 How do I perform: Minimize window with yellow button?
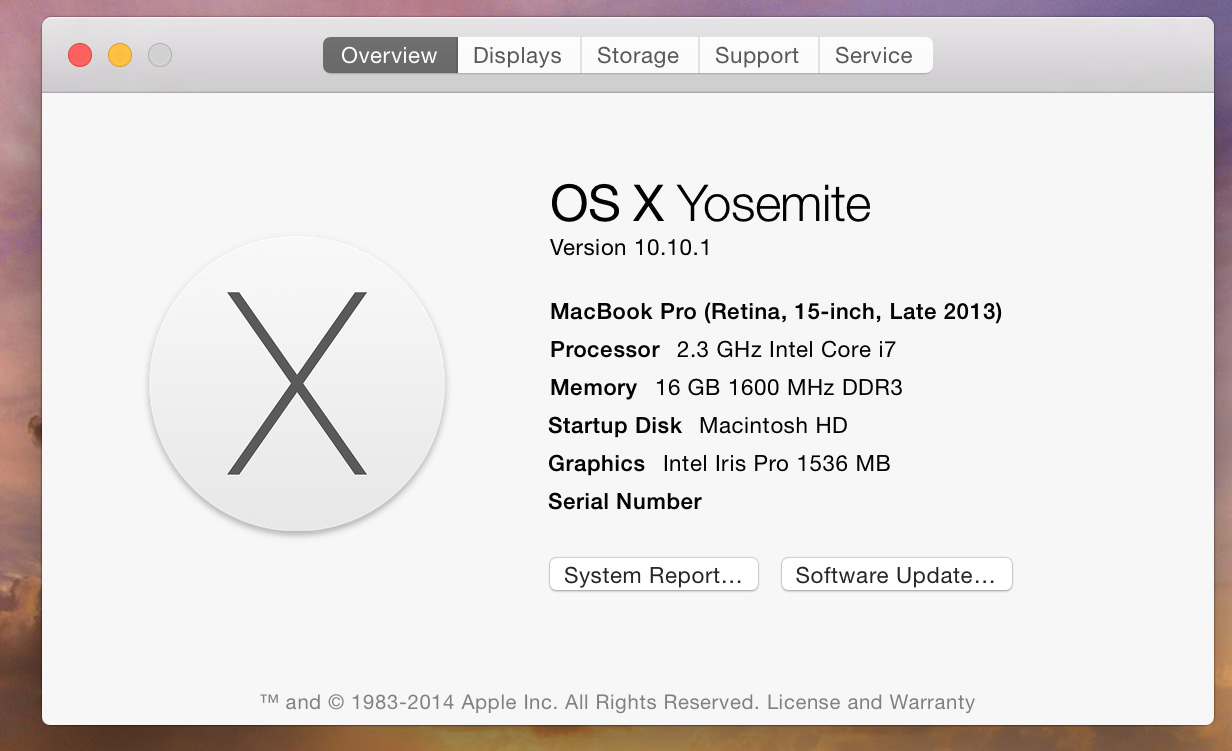(x=120, y=55)
